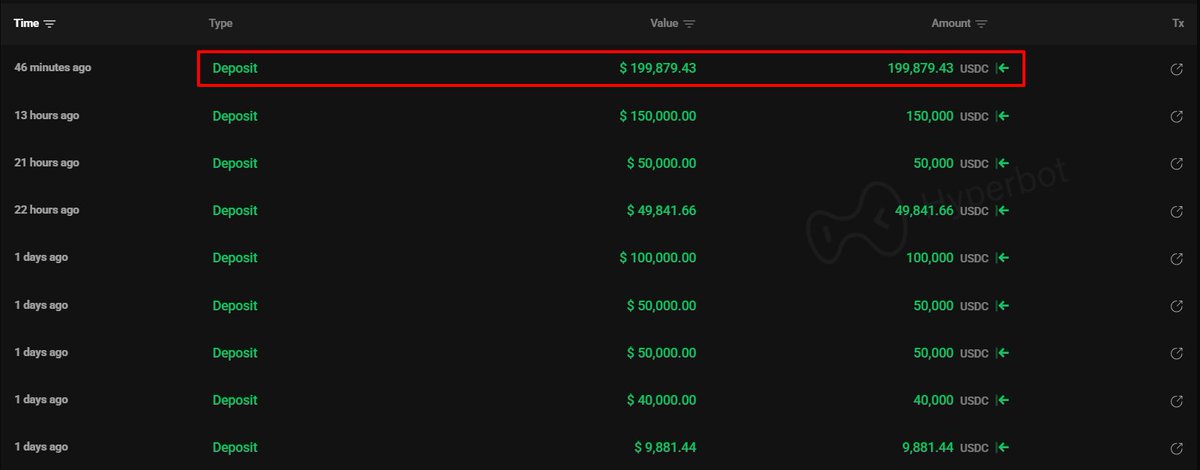The image size is (1200, 470).
Task: Click the Type column header
Action: point(220,23)
